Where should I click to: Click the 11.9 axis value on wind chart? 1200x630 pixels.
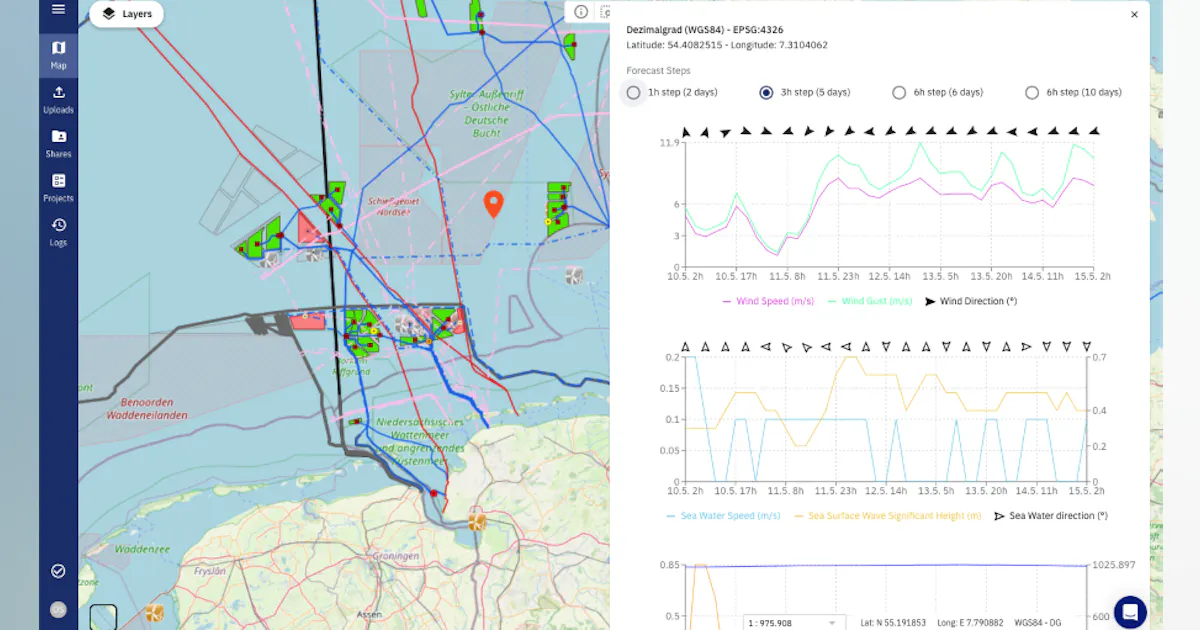[x=670, y=143]
